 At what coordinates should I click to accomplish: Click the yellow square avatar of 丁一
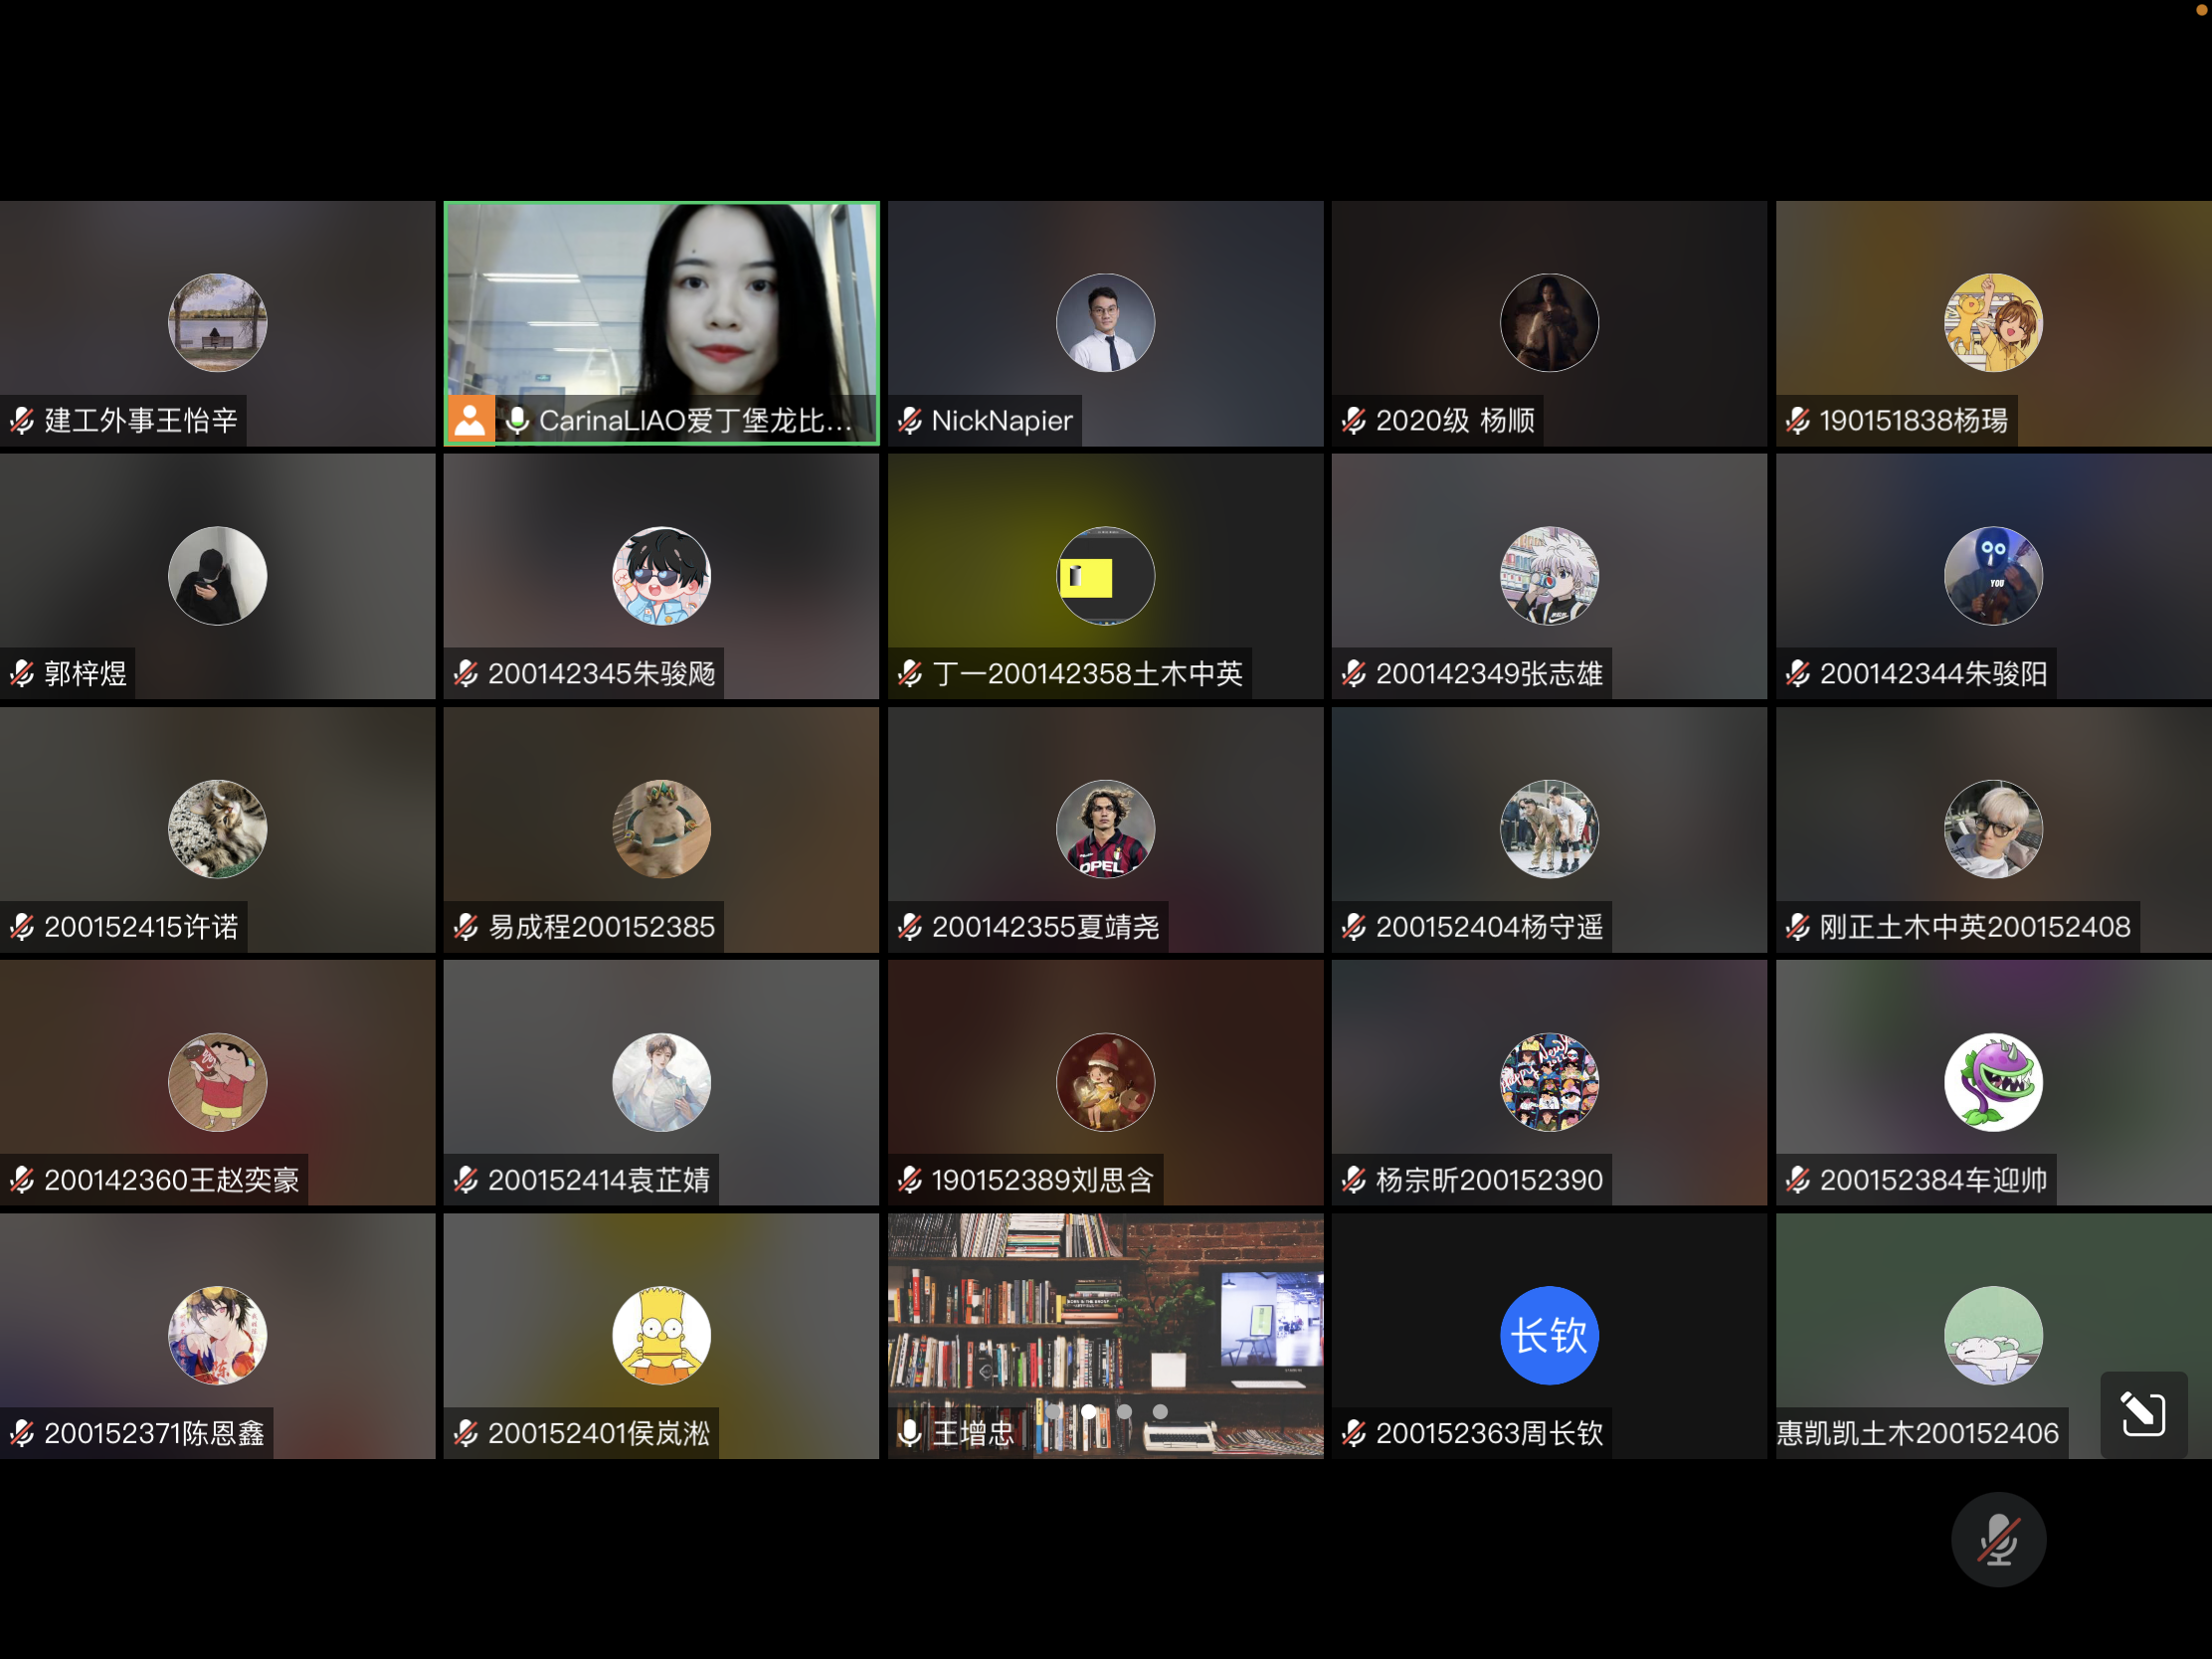[x=1106, y=576]
